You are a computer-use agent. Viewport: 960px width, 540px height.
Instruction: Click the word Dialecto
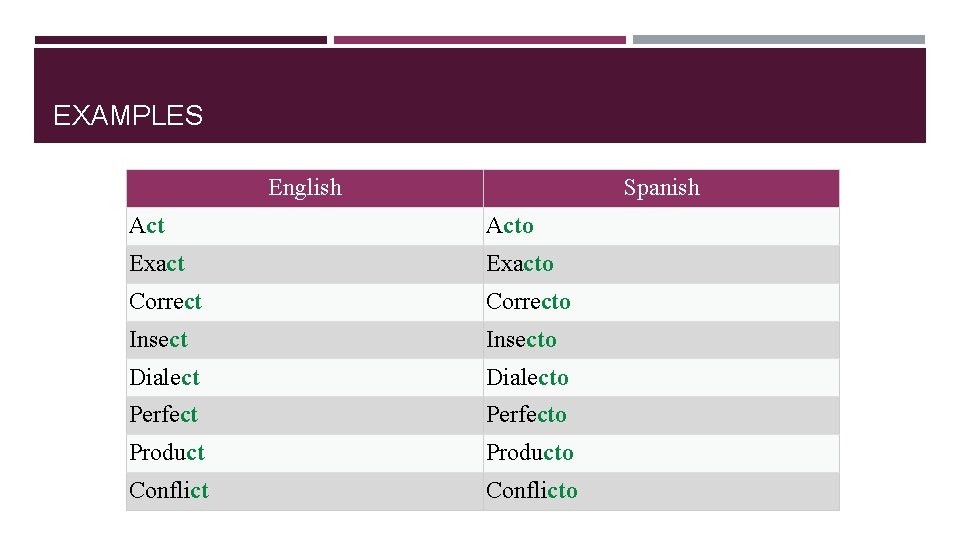tap(527, 378)
